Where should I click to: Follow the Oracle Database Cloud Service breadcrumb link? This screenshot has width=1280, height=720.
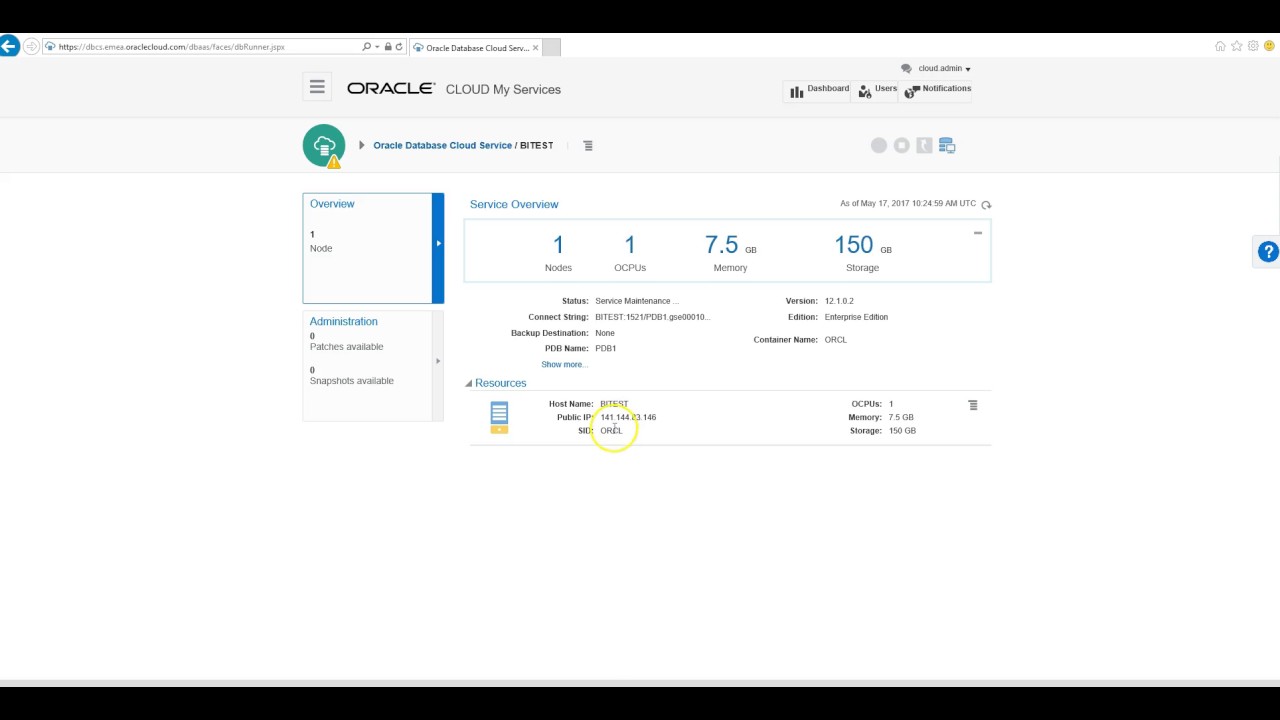coord(442,145)
